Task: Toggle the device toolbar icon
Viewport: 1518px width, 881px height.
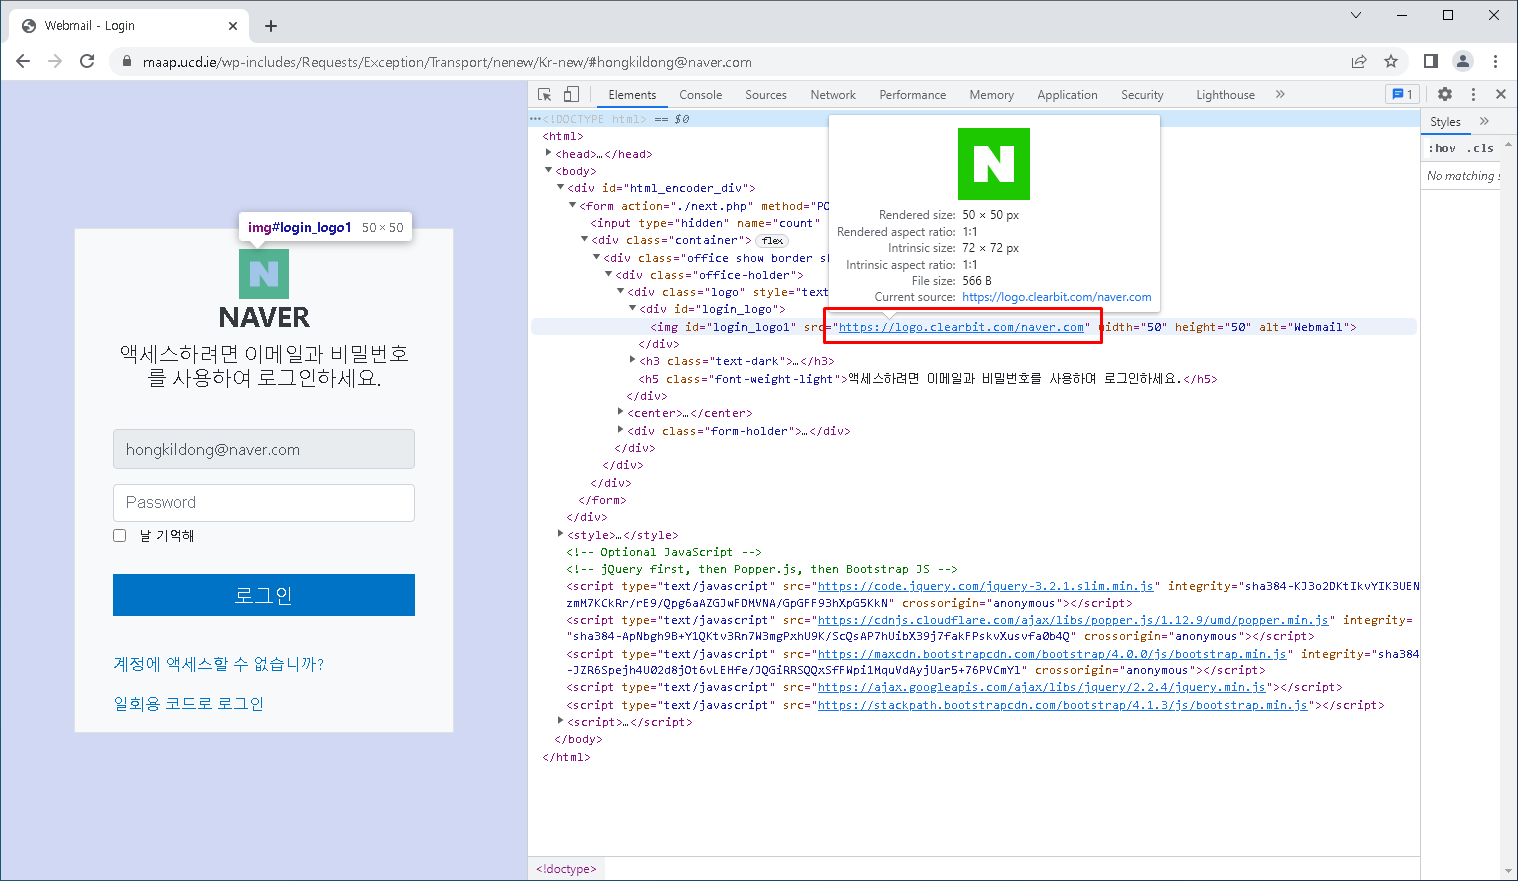Action: (571, 94)
